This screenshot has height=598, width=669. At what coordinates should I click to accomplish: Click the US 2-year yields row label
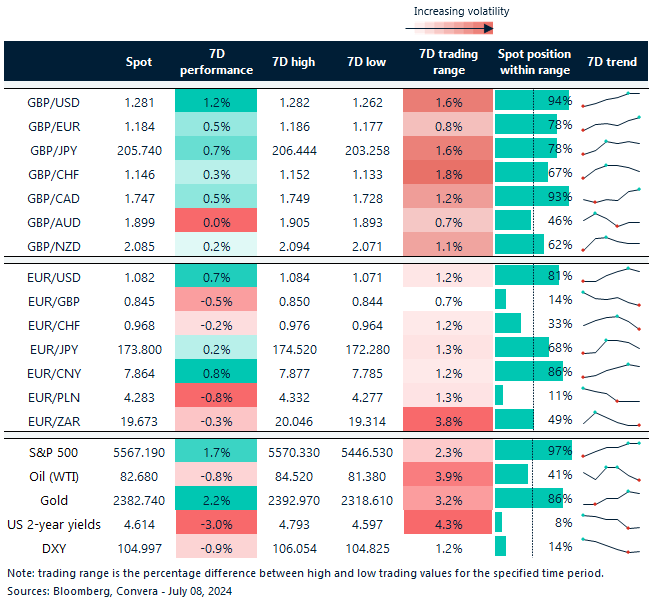pos(56,521)
